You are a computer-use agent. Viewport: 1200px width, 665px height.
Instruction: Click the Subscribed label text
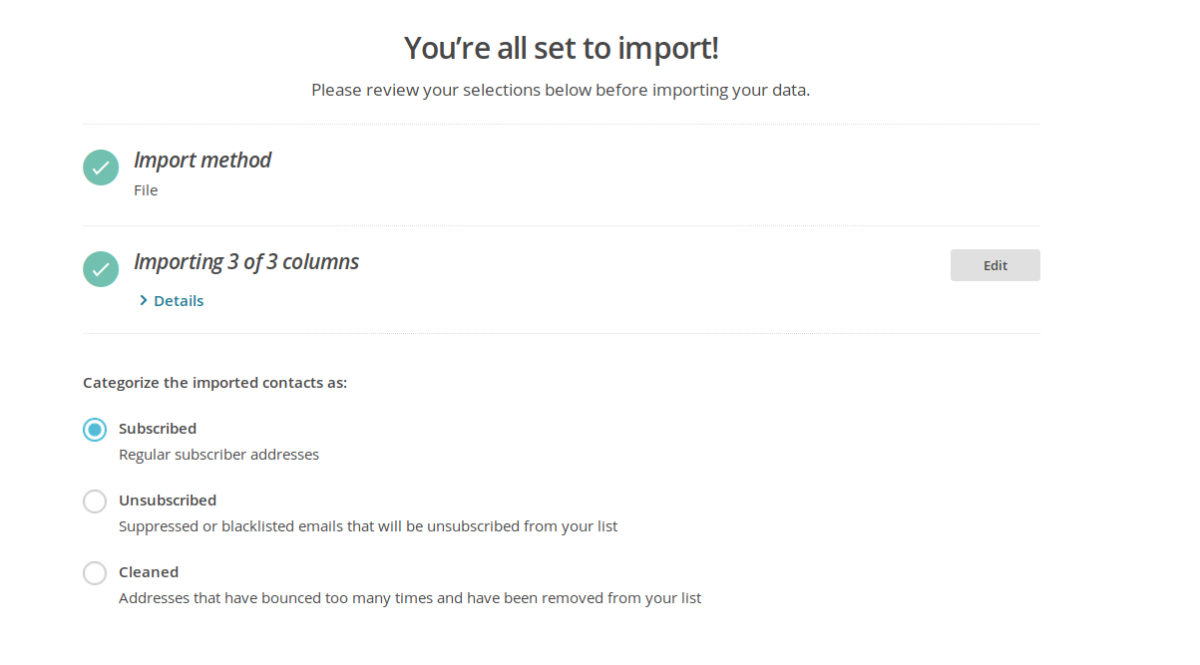[157, 428]
